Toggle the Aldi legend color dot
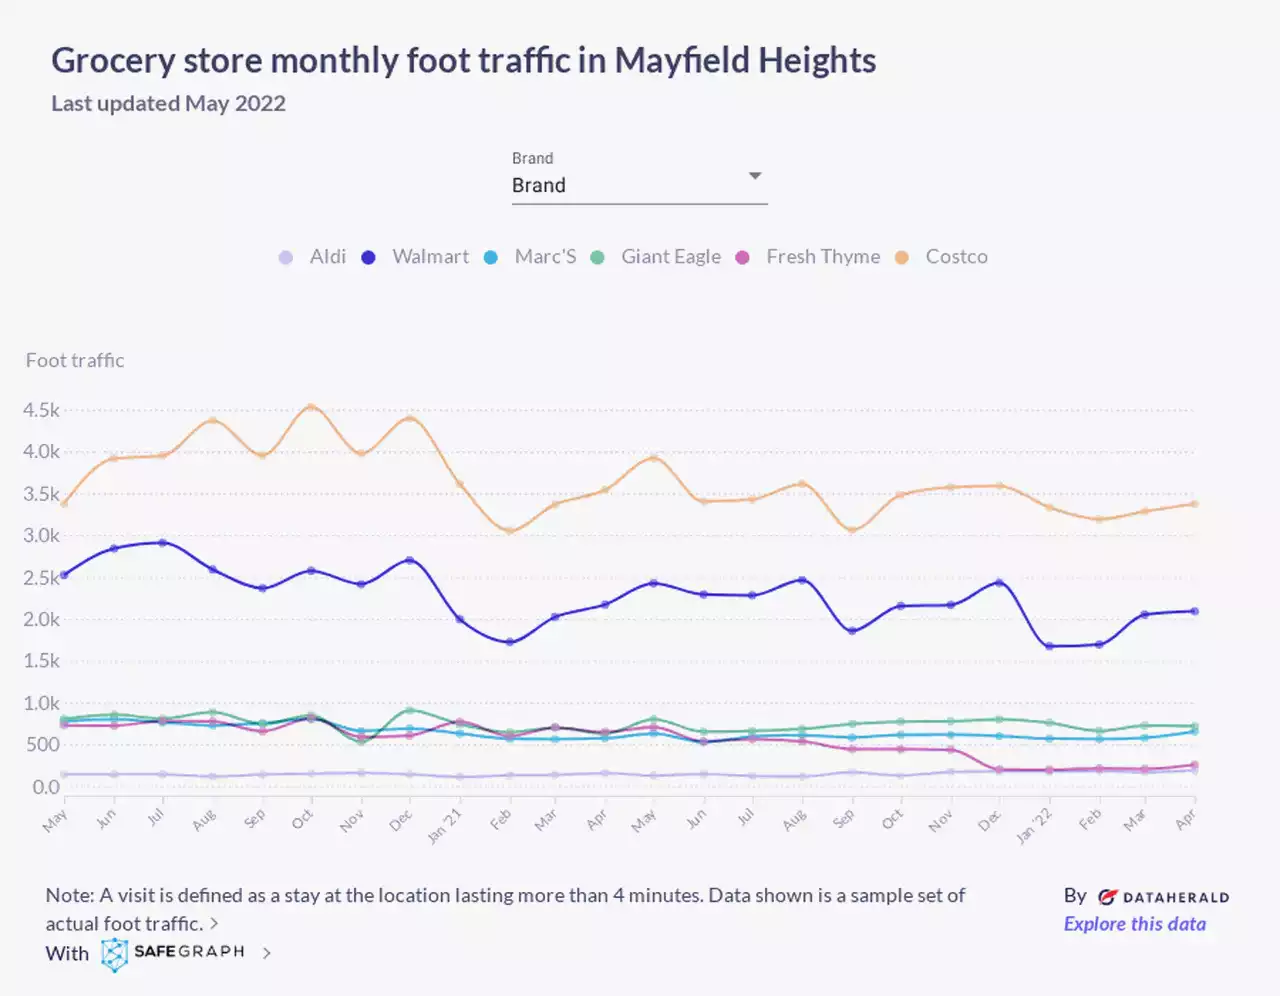The image size is (1280, 996). coord(286,257)
